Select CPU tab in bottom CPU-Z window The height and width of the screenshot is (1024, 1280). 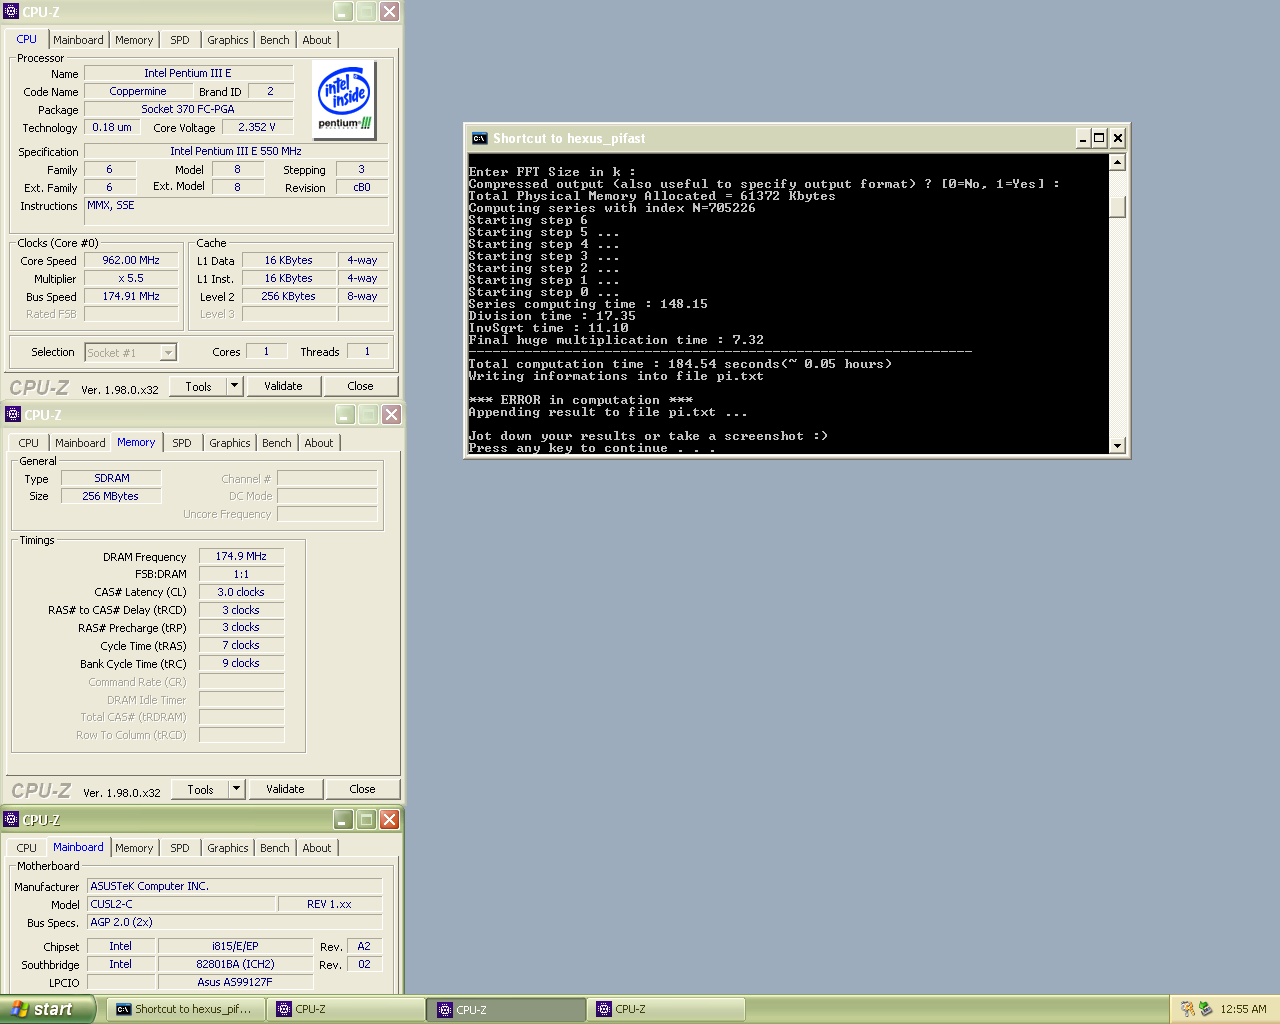(x=27, y=848)
